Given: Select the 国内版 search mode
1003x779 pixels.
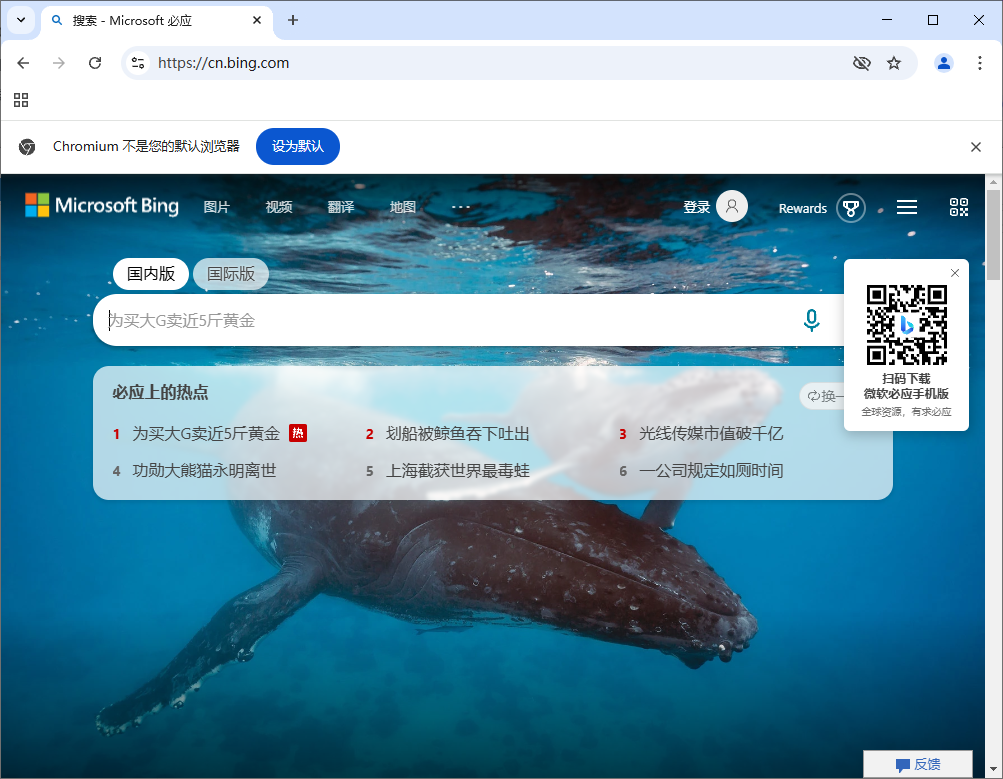Looking at the screenshot, I should [150, 273].
